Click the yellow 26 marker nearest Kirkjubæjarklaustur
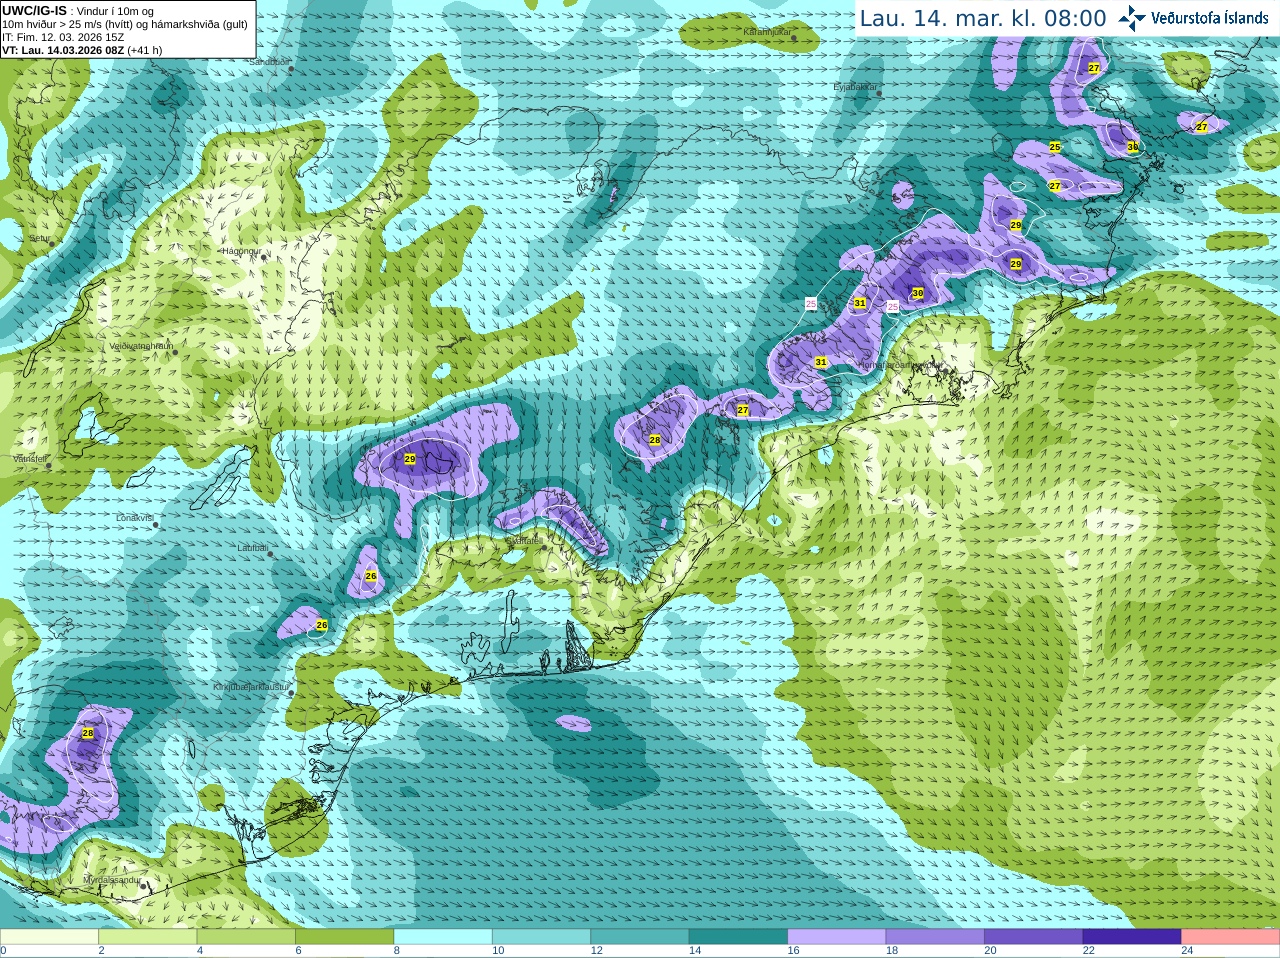This screenshot has width=1280, height=958. tap(322, 625)
